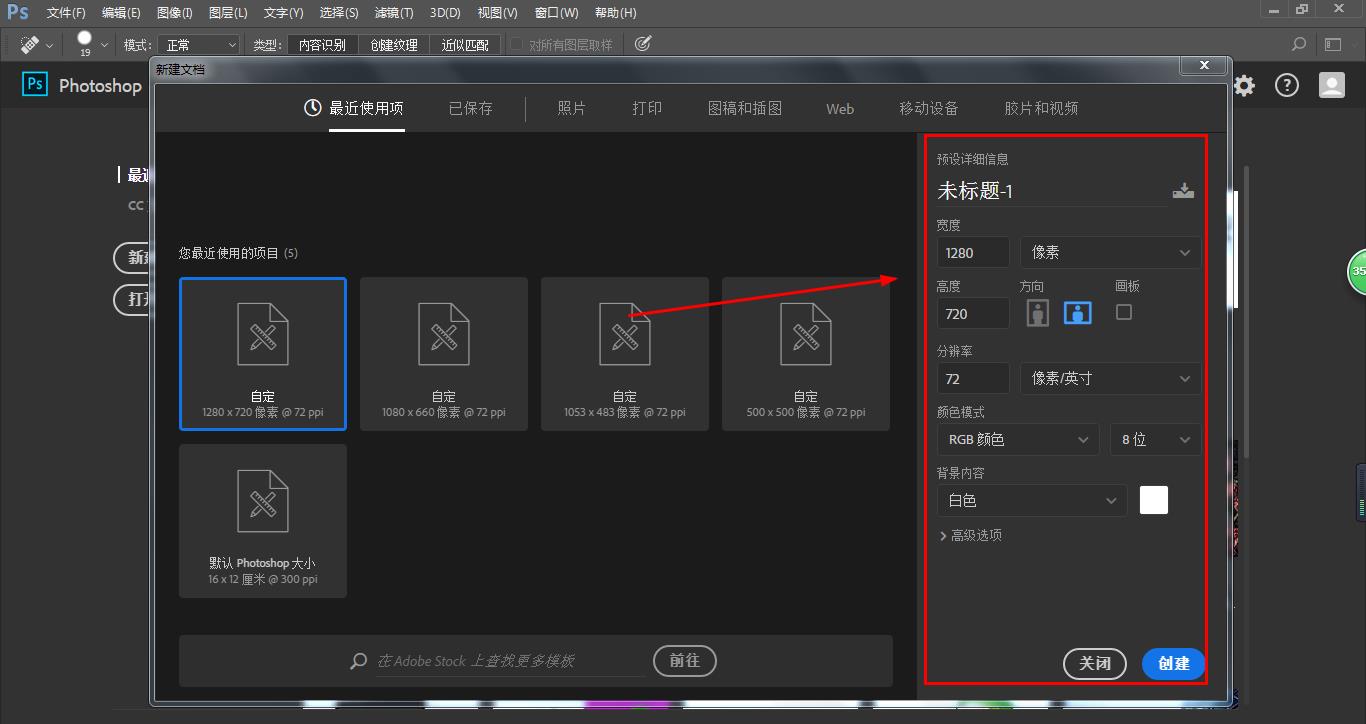Check the 画板 checkbox
Image resolution: width=1366 pixels, height=724 pixels.
1123,311
